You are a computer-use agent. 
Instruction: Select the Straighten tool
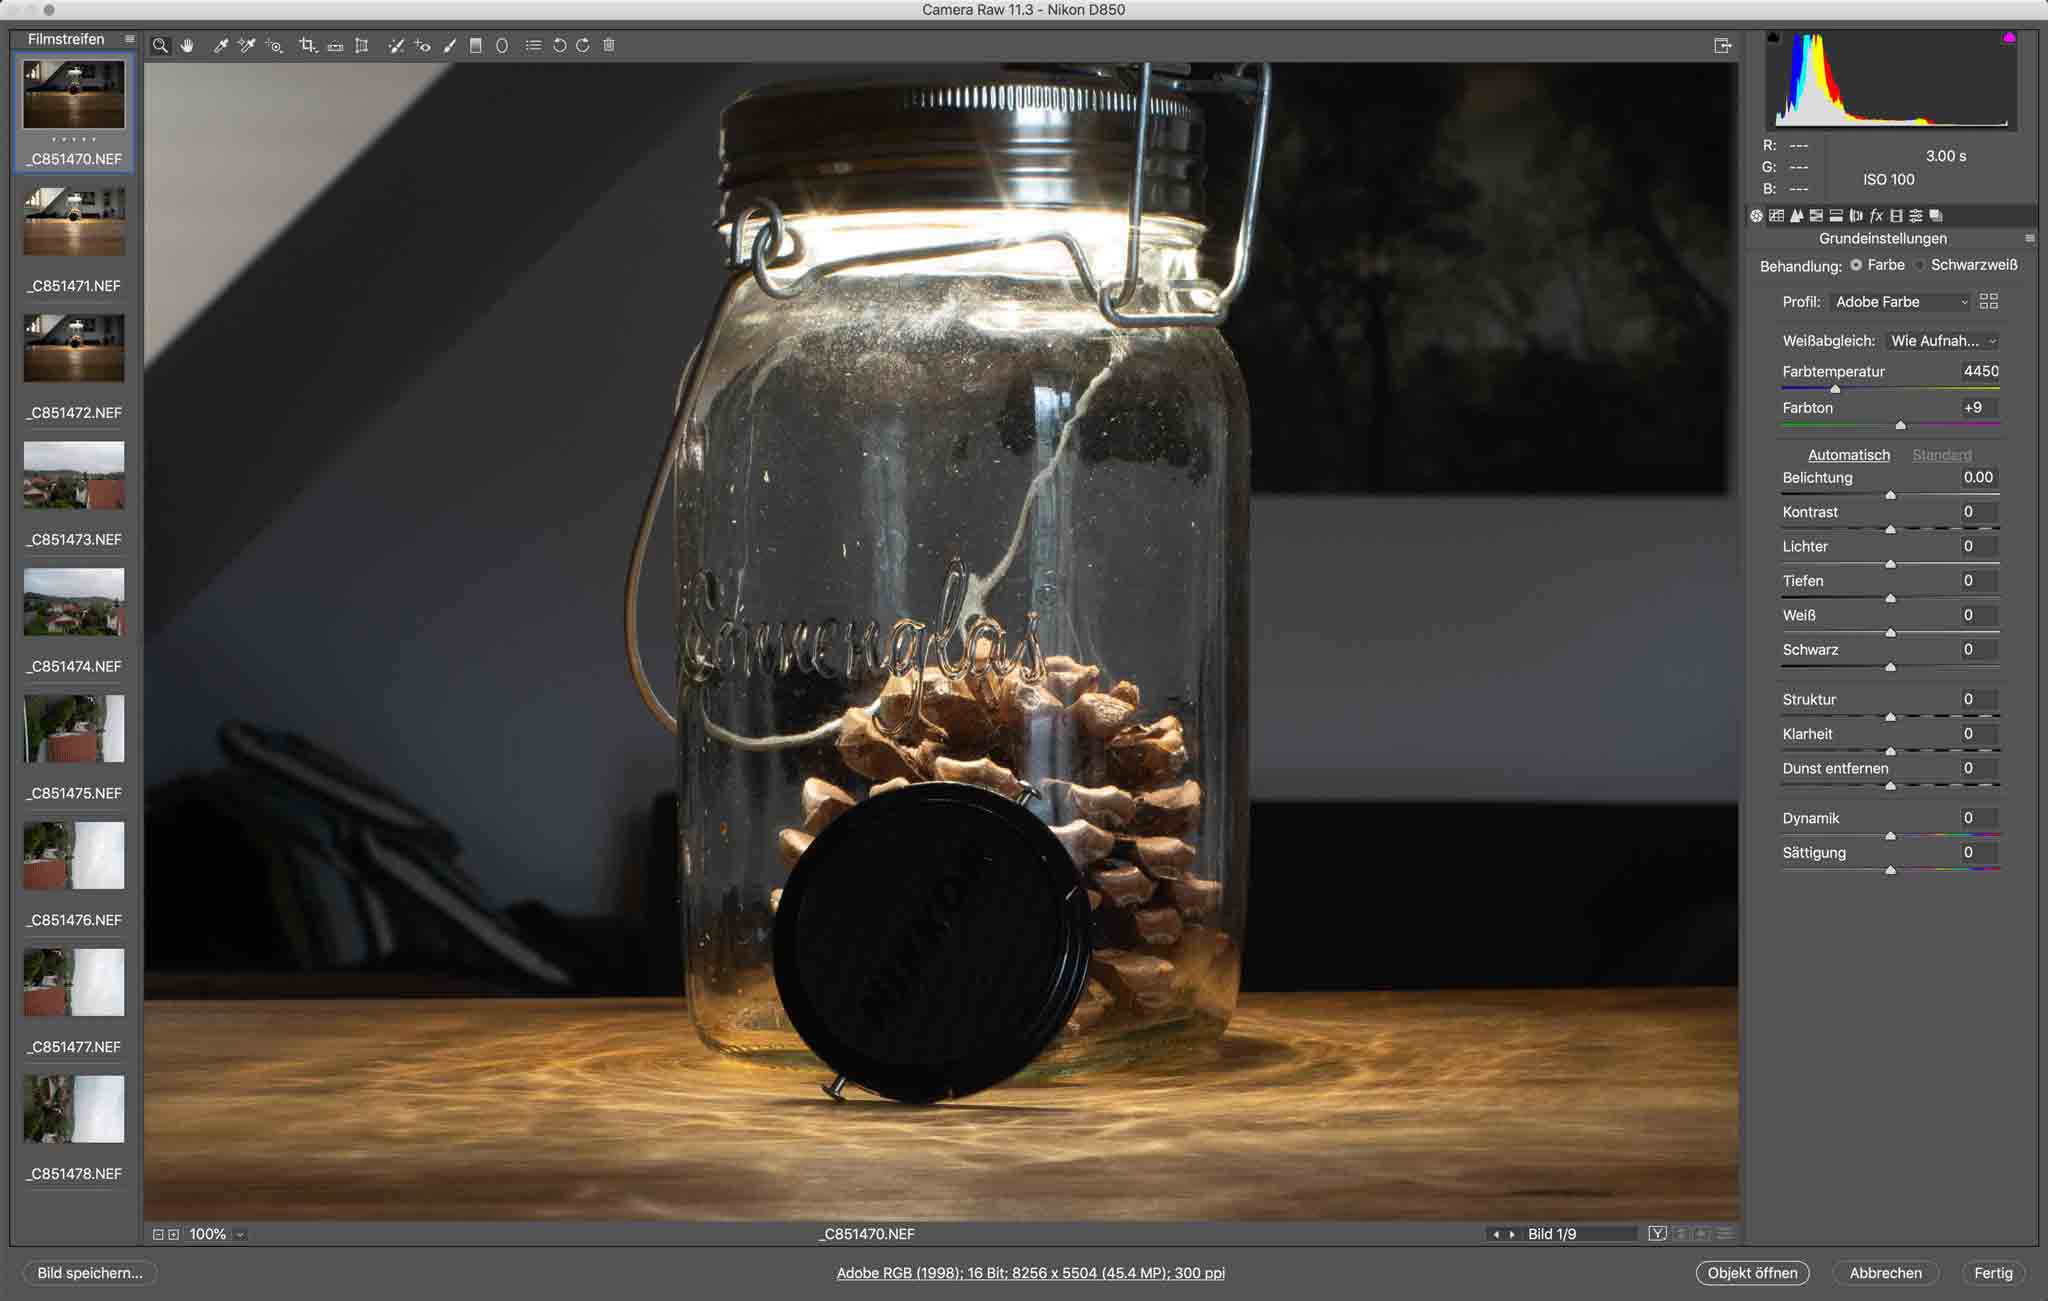pos(336,46)
